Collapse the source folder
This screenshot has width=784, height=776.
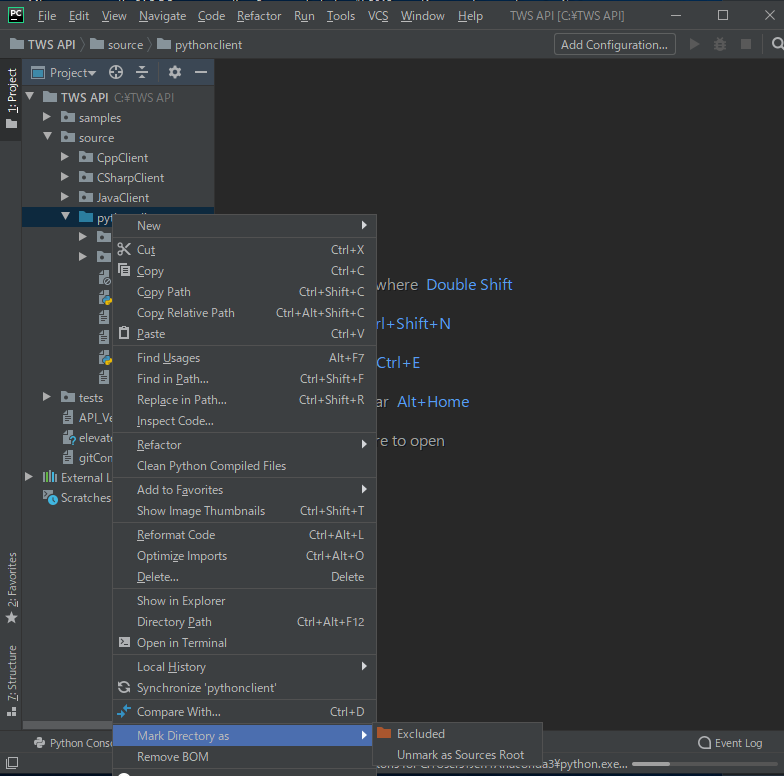(48, 136)
